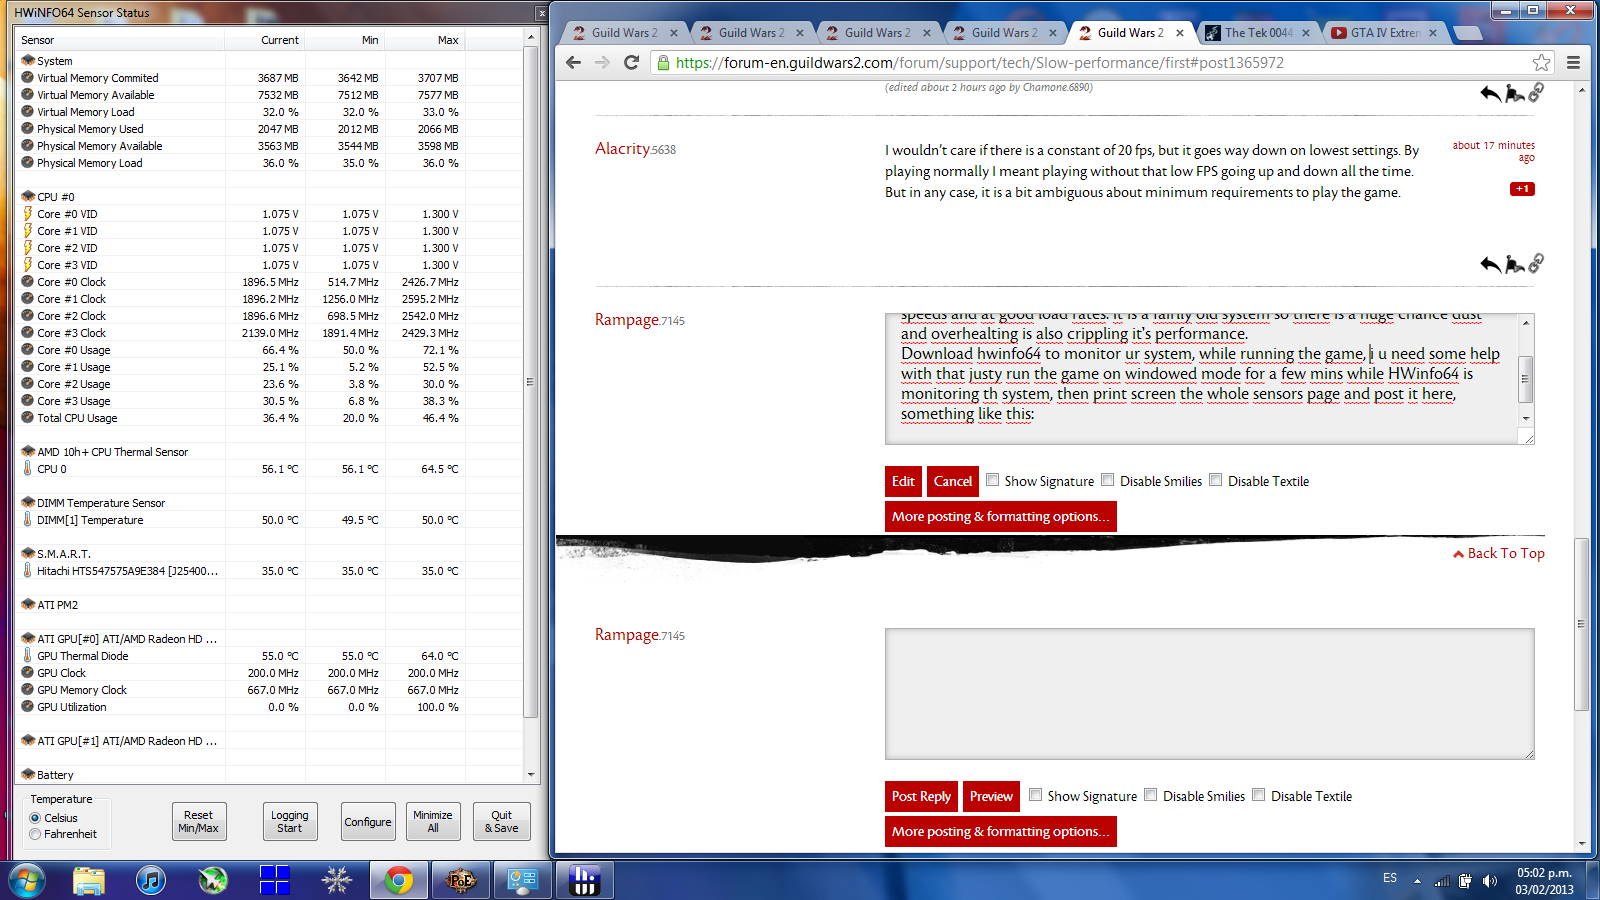Click the Minimize All button in HWiNFO64
Screen dimensions: 1600x900
coord(433,821)
